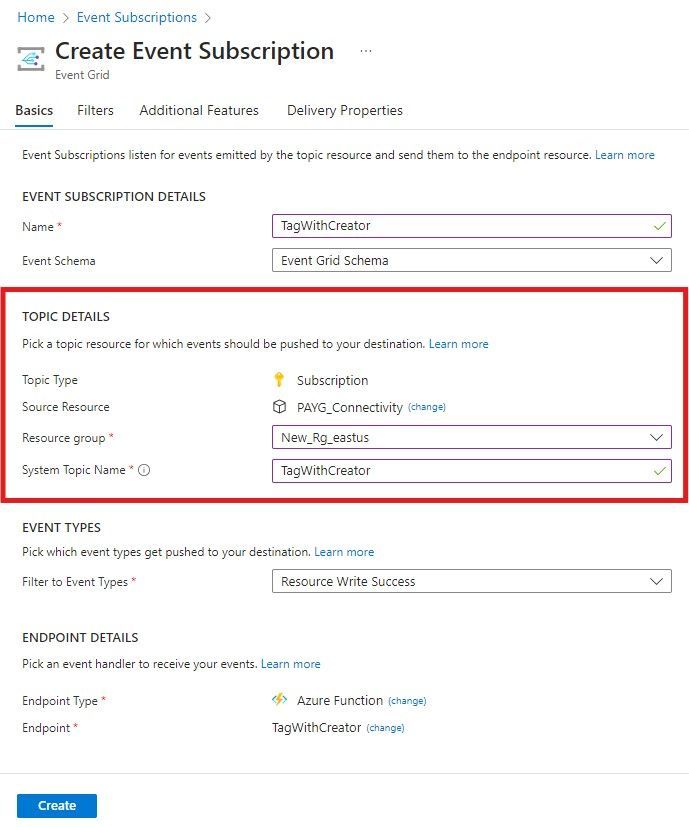Click the key icon beside Subscription
The height and width of the screenshot is (827, 689).
279,380
